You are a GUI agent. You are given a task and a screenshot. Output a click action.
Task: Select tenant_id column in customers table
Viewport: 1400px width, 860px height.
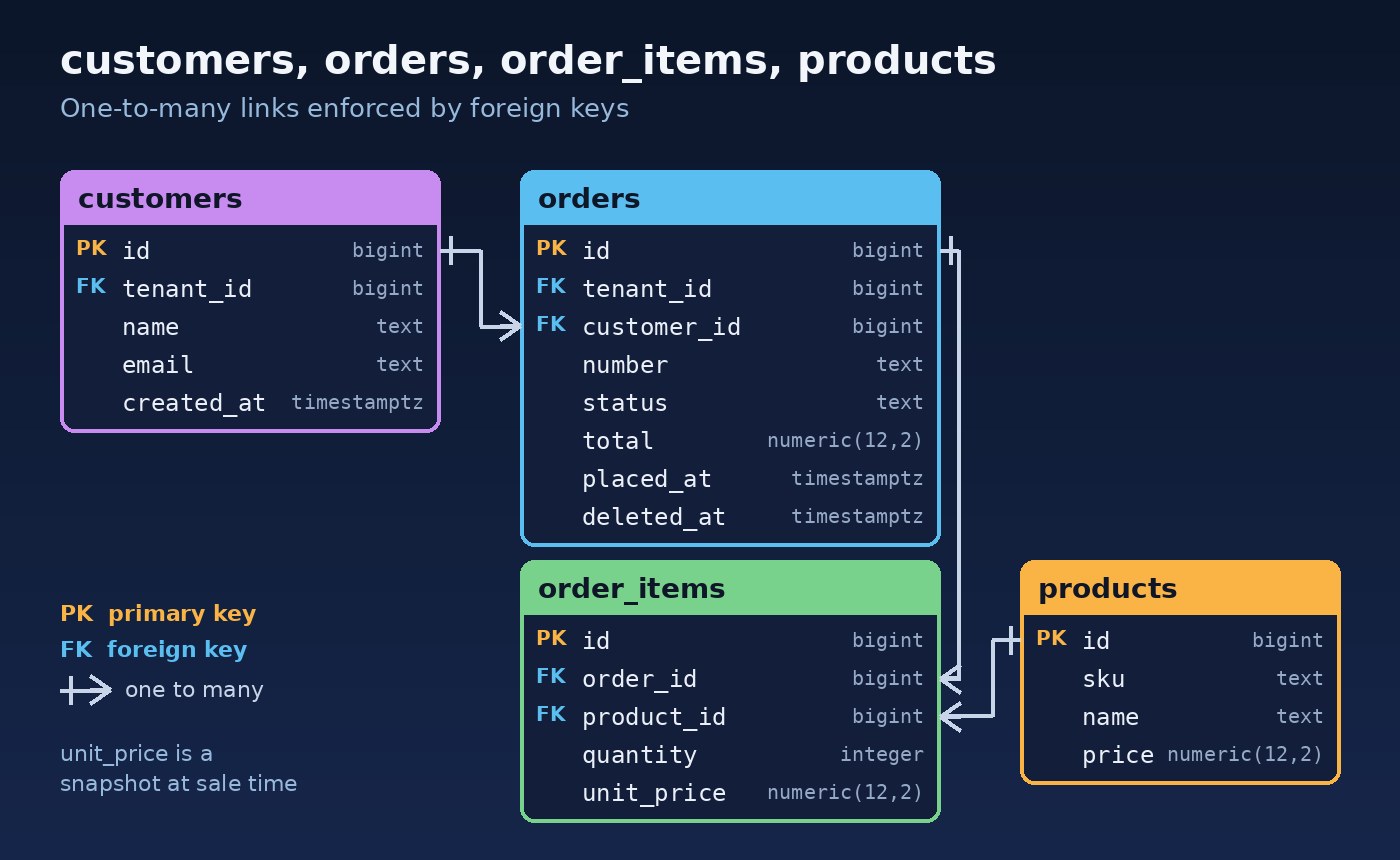(x=250, y=288)
